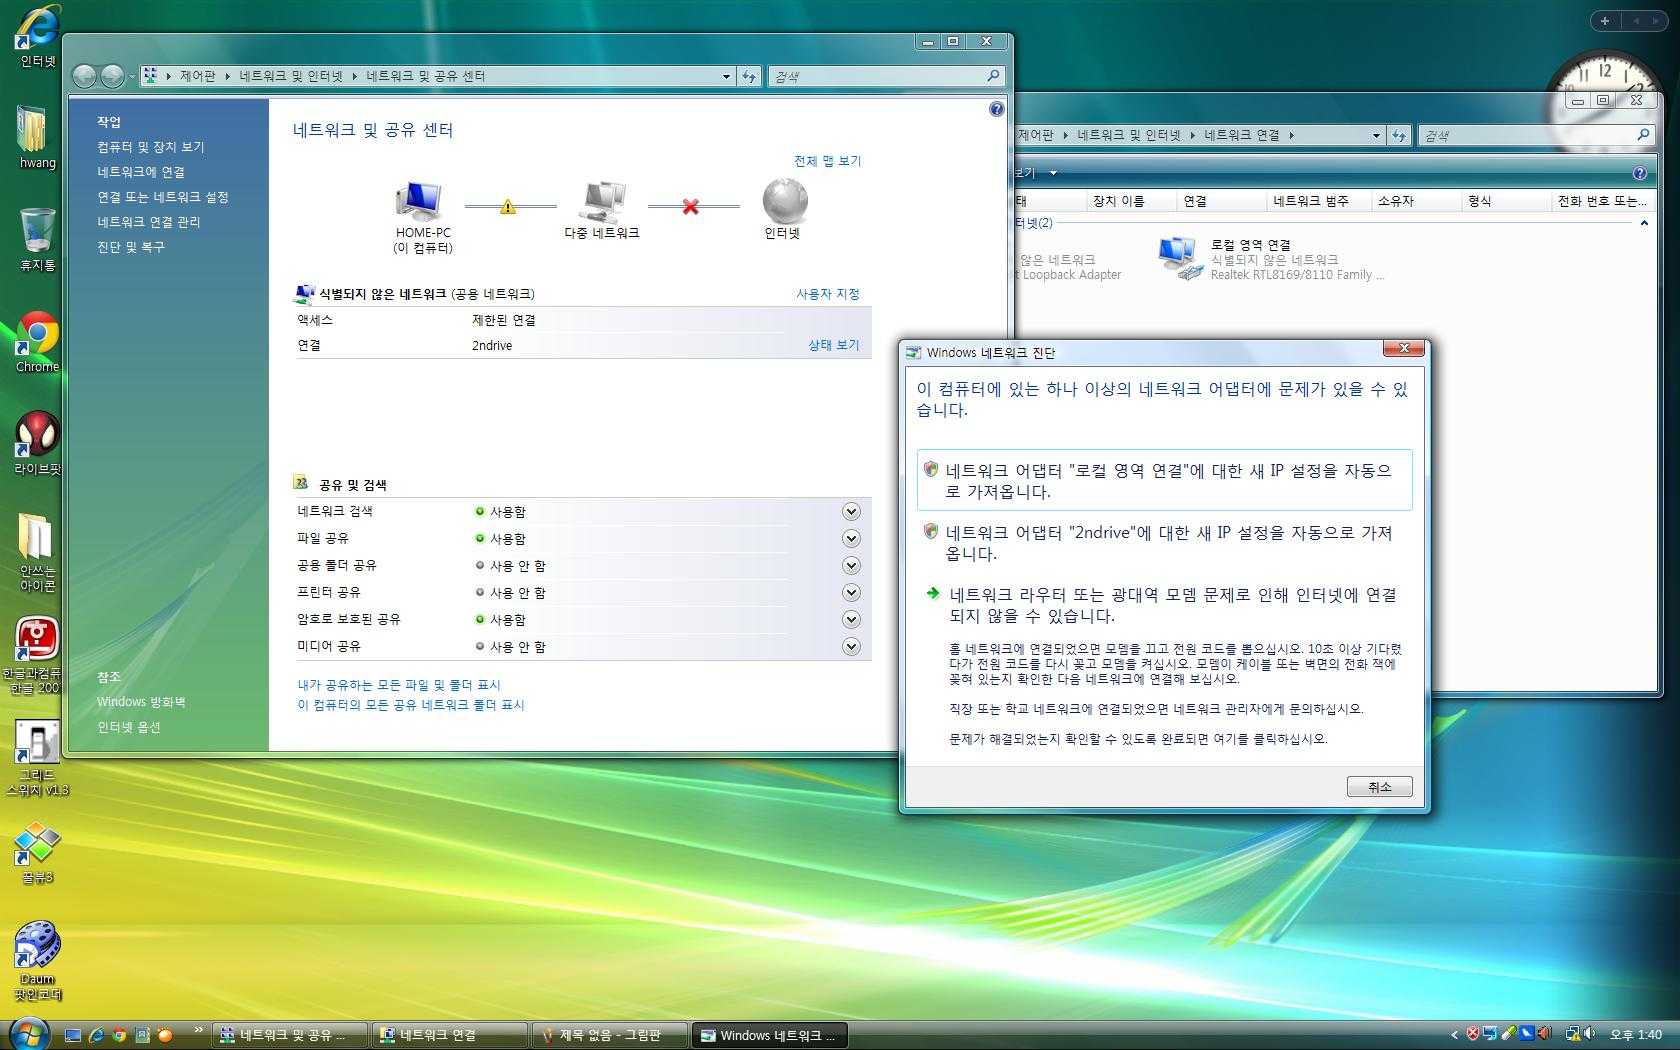Switch to 네트워크 연결 taskbar window

pos(449,1035)
